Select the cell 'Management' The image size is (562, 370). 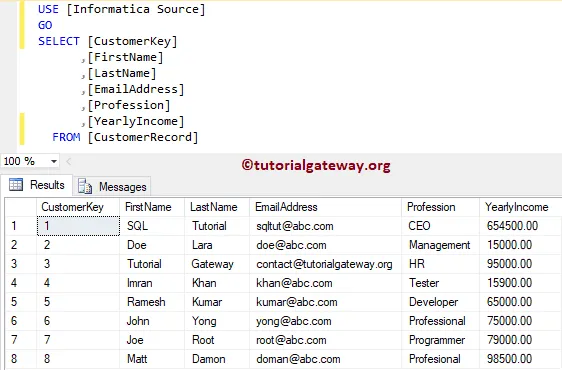(440, 245)
